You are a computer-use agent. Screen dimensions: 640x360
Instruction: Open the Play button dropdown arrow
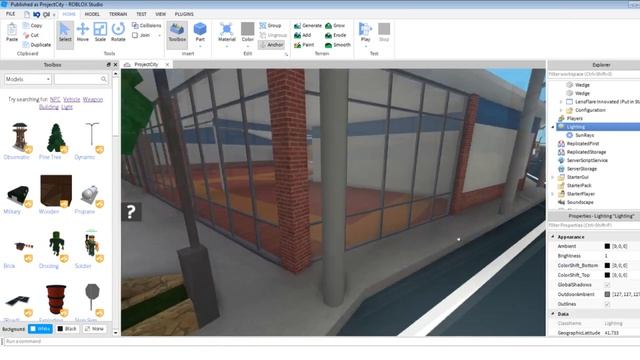tap(365, 47)
